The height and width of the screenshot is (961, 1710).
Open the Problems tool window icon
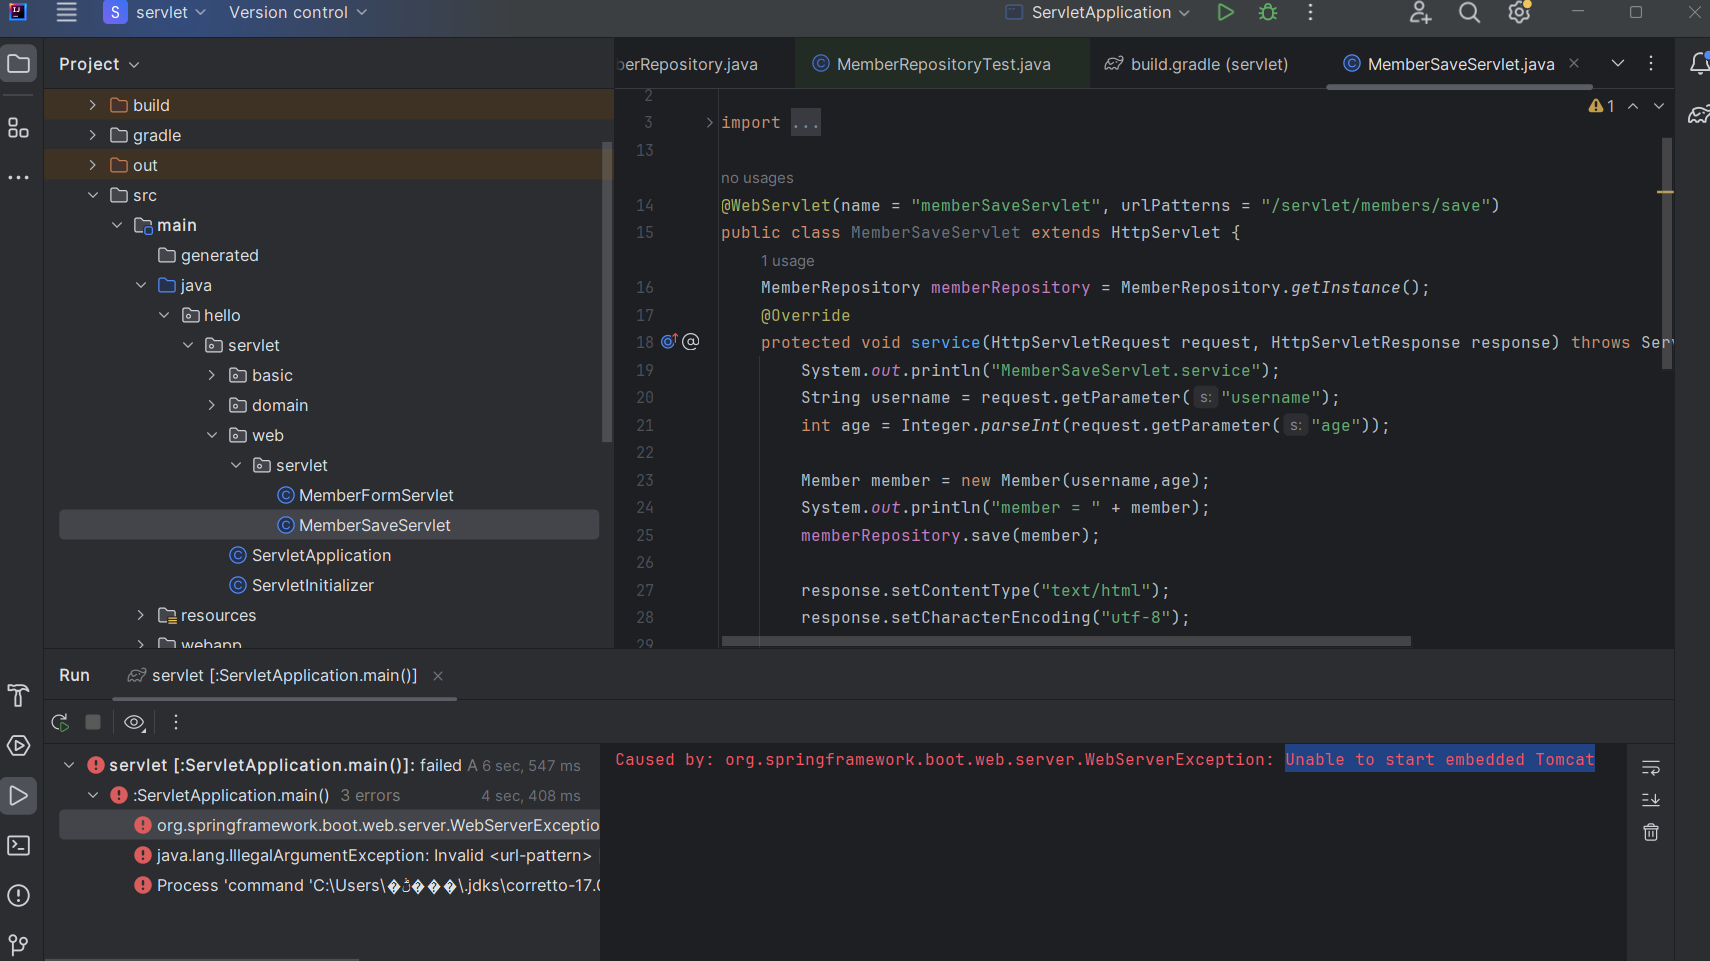18,896
